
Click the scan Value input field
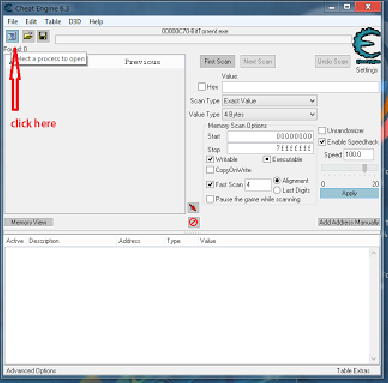point(301,87)
